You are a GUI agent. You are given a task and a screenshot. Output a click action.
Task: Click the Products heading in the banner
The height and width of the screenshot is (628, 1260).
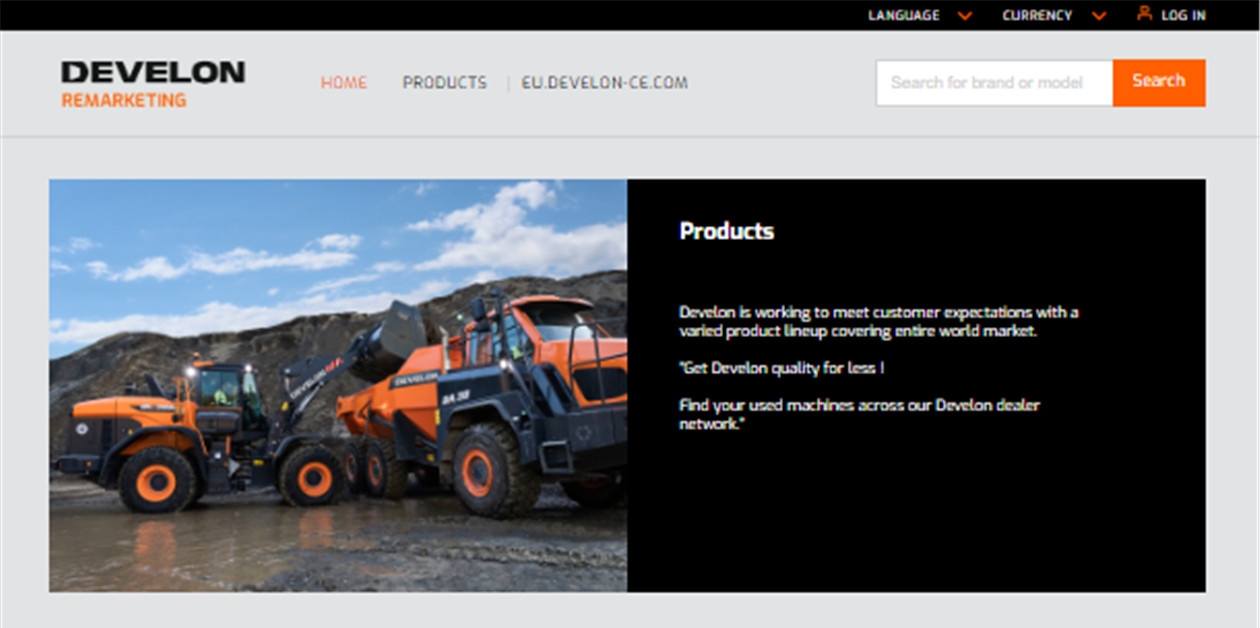727,231
